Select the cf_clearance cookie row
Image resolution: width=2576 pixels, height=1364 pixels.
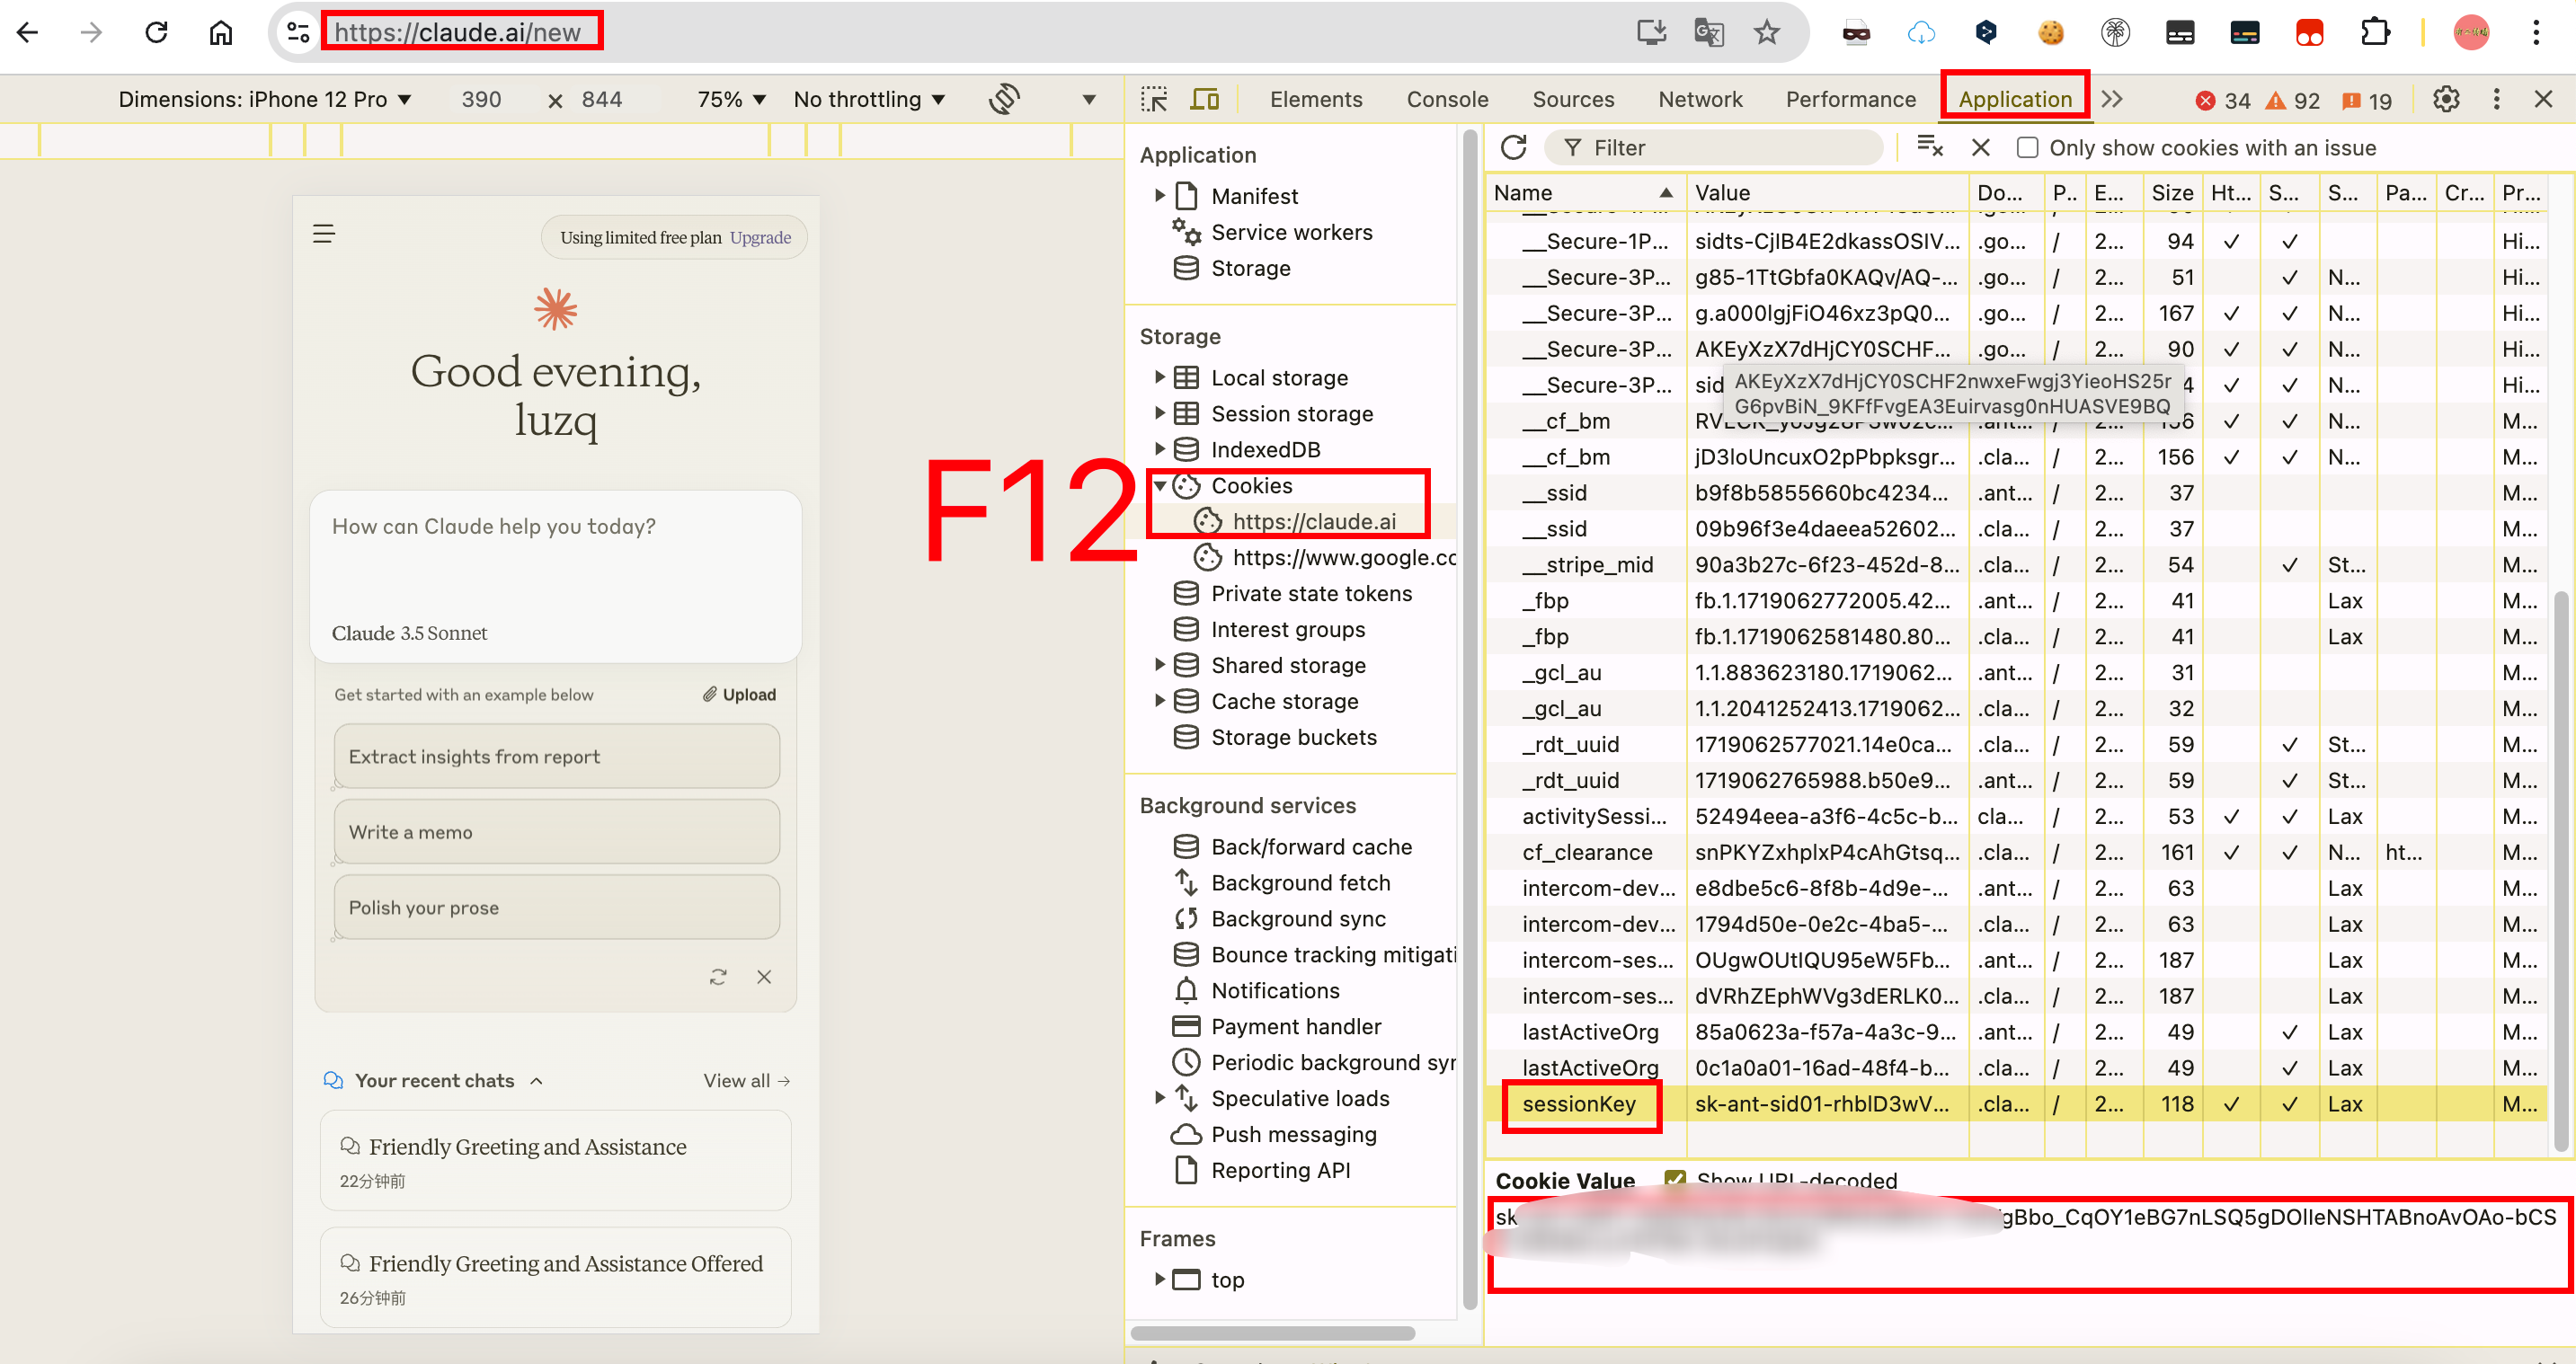(x=2017, y=852)
